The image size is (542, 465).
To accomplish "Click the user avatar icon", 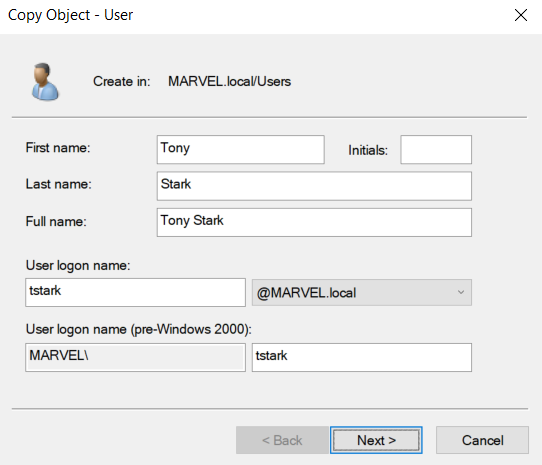I will tap(45, 82).
